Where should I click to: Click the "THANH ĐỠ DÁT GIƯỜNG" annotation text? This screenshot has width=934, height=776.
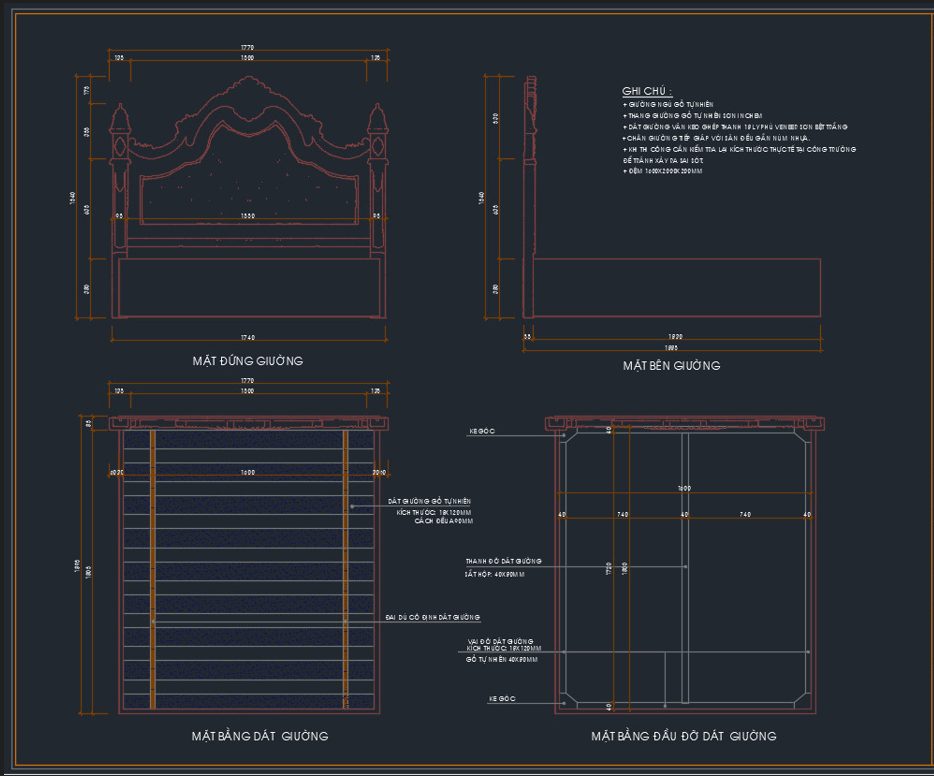[503, 562]
